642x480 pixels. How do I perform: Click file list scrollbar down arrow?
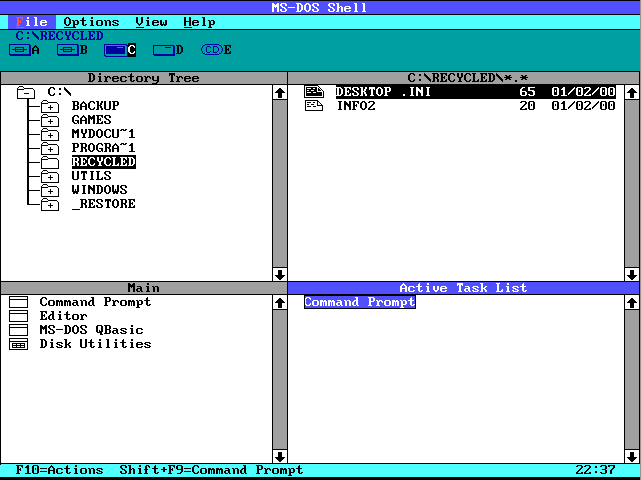(631, 274)
